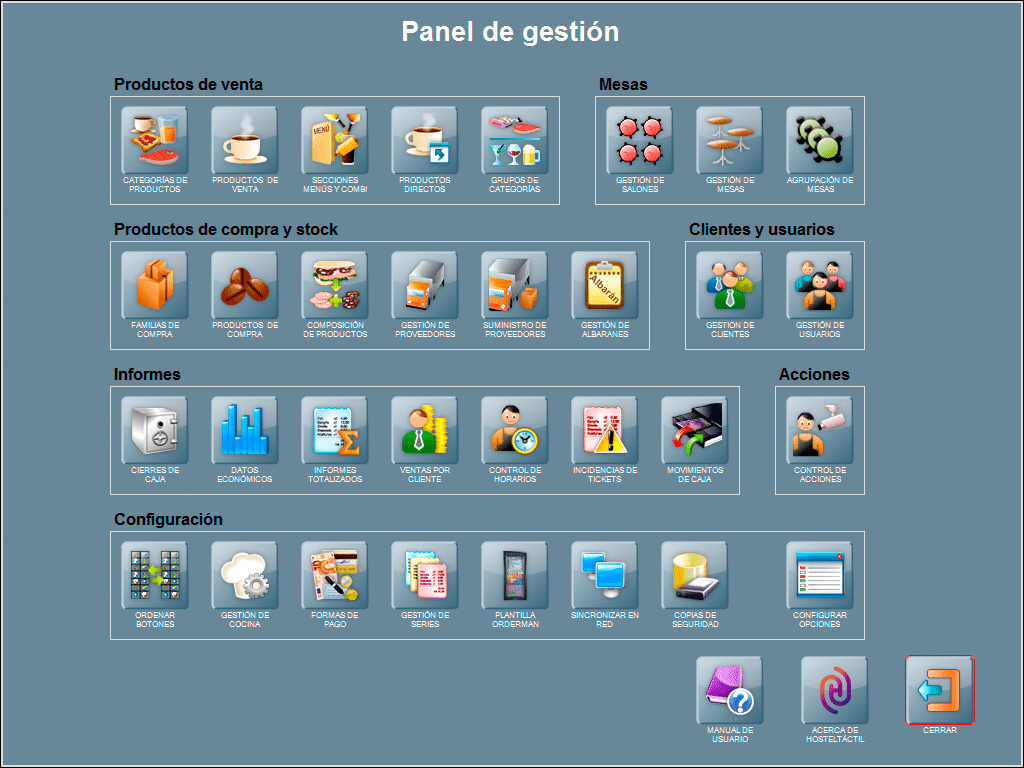Open Composición de Productos
This screenshot has height=768, width=1024.
coord(334,285)
